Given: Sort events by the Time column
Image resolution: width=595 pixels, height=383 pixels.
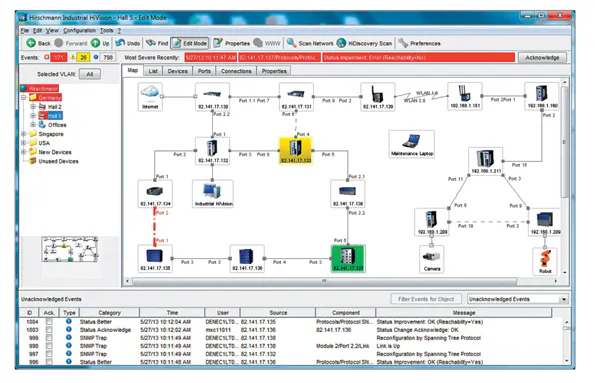Looking at the screenshot, I should [x=172, y=312].
